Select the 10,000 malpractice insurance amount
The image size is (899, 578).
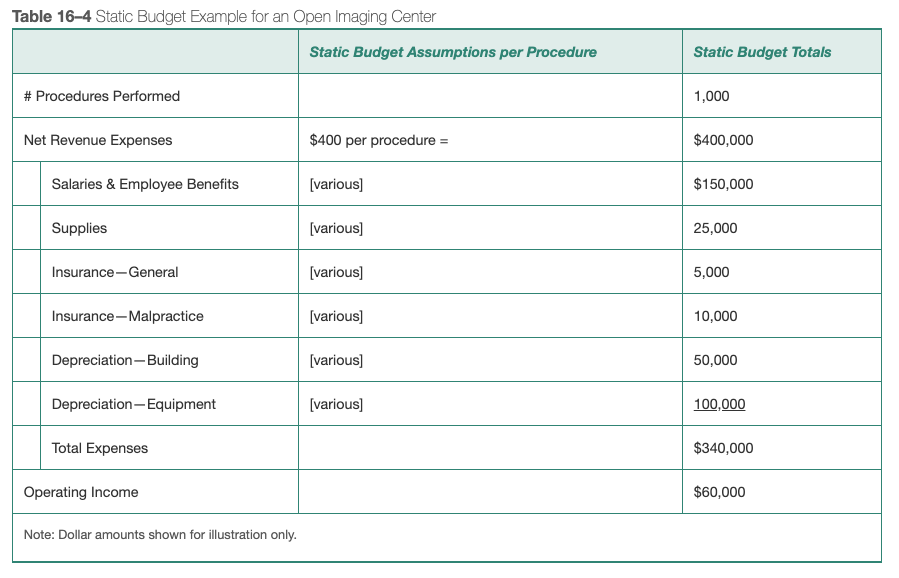(x=716, y=316)
